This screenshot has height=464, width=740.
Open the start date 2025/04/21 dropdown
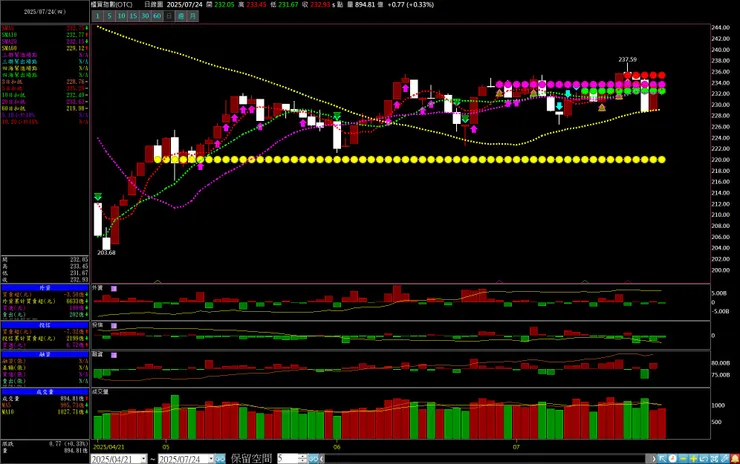point(143,459)
